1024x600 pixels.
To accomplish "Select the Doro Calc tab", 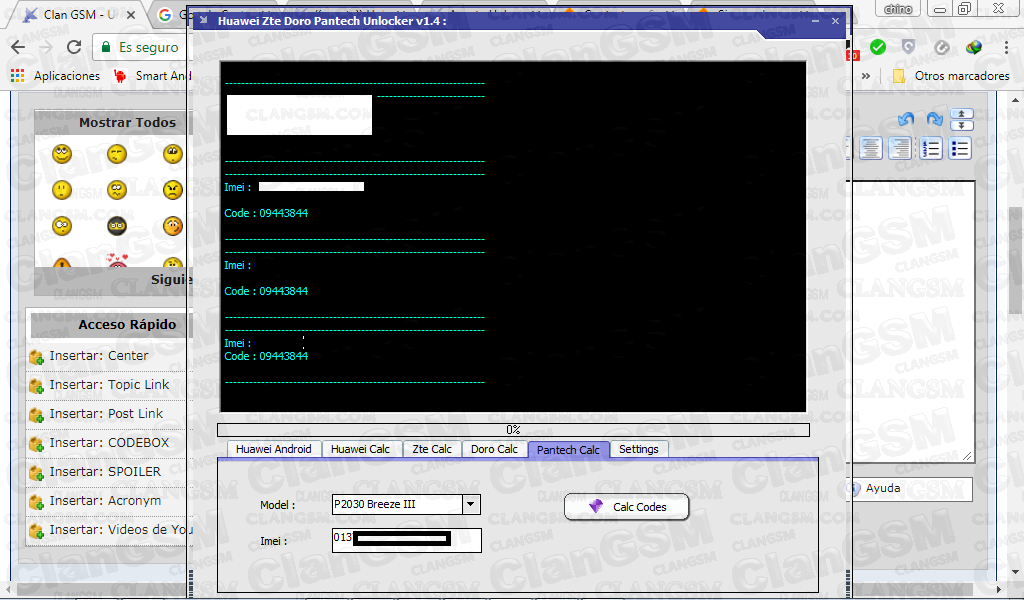I will 494,449.
